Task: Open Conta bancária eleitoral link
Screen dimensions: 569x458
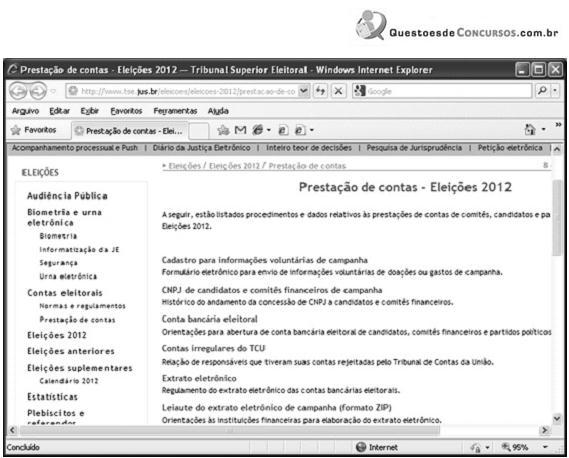Action: (209, 319)
